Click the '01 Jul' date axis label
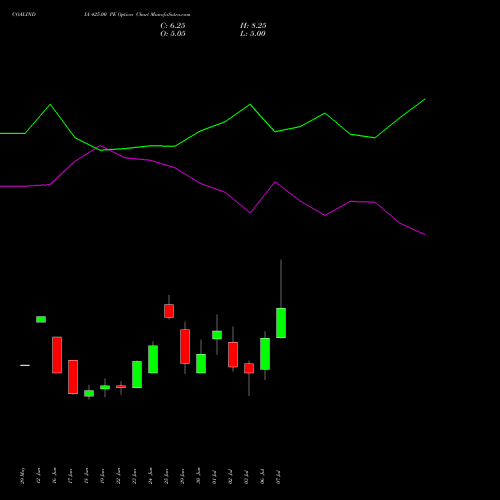The height and width of the screenshot is (500, 500). (215, 477)
